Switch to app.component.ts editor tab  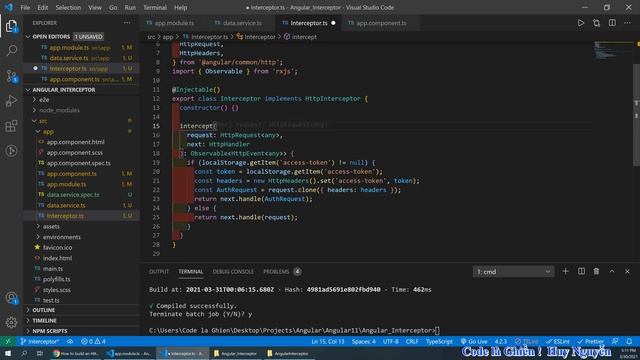tap(381, 23)
